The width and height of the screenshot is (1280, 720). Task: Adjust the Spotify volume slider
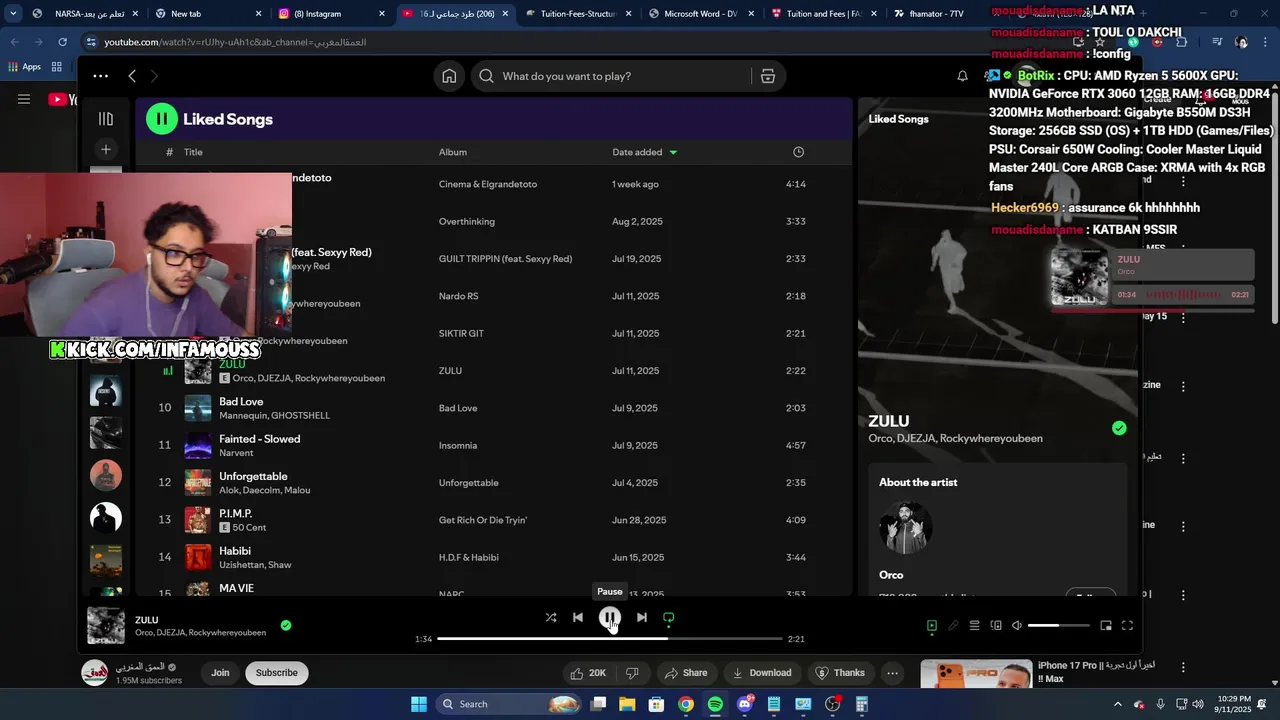1059,626
